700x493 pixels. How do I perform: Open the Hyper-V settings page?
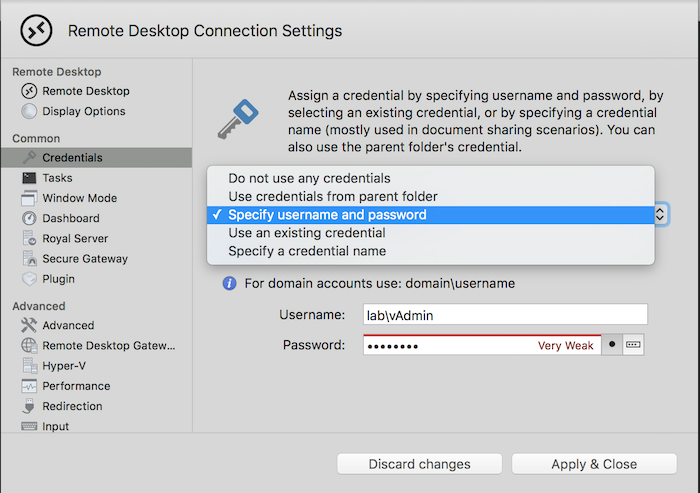pyautogui.click(x=64, y=366)
